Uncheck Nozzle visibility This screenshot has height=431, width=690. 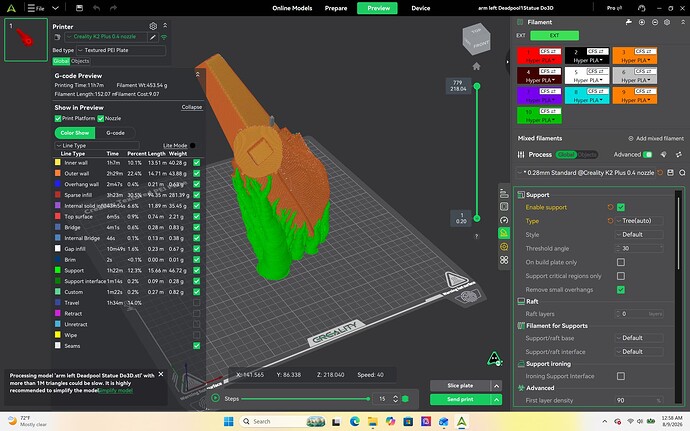(100, 118)
